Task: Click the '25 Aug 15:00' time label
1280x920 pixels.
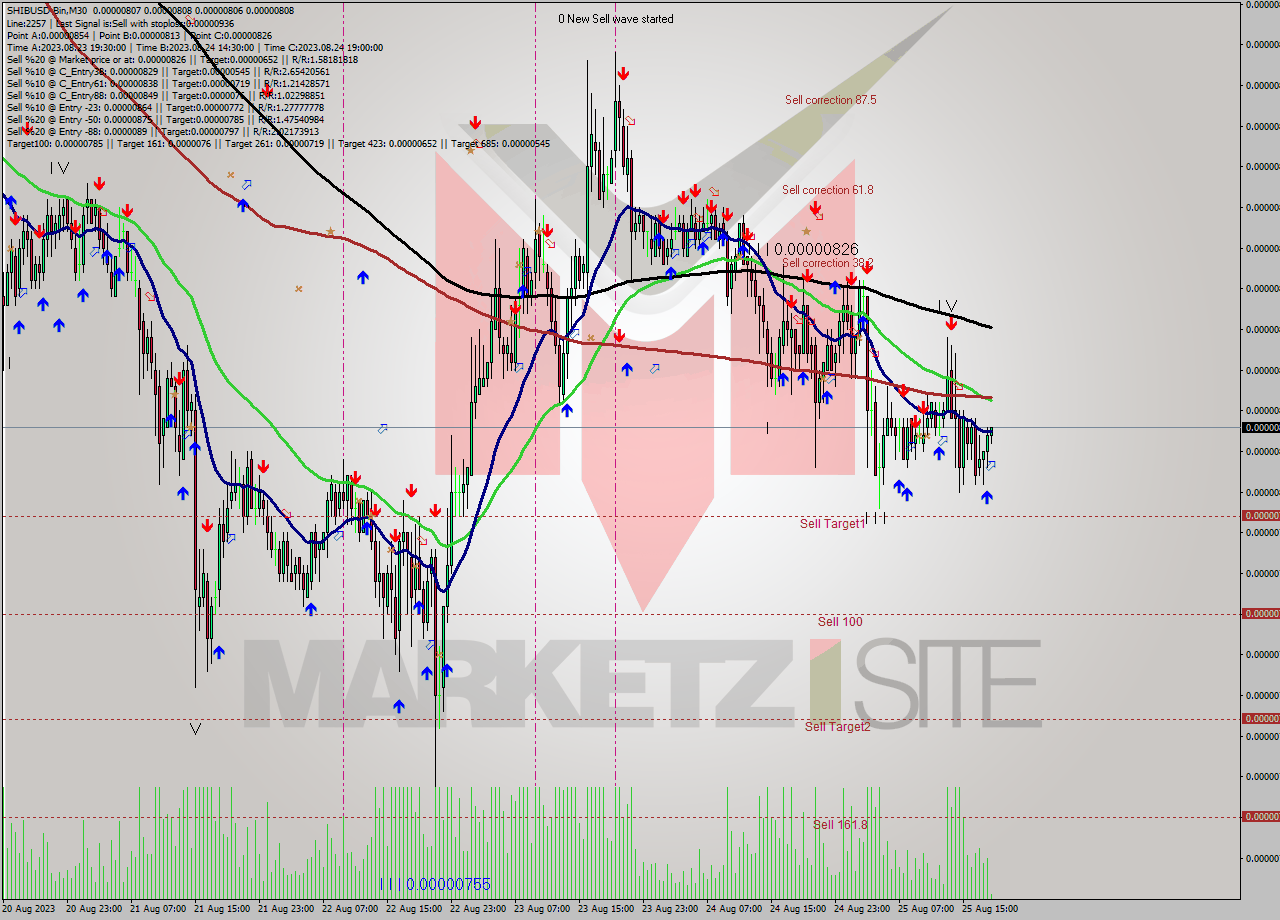Action: pos(989,909)
